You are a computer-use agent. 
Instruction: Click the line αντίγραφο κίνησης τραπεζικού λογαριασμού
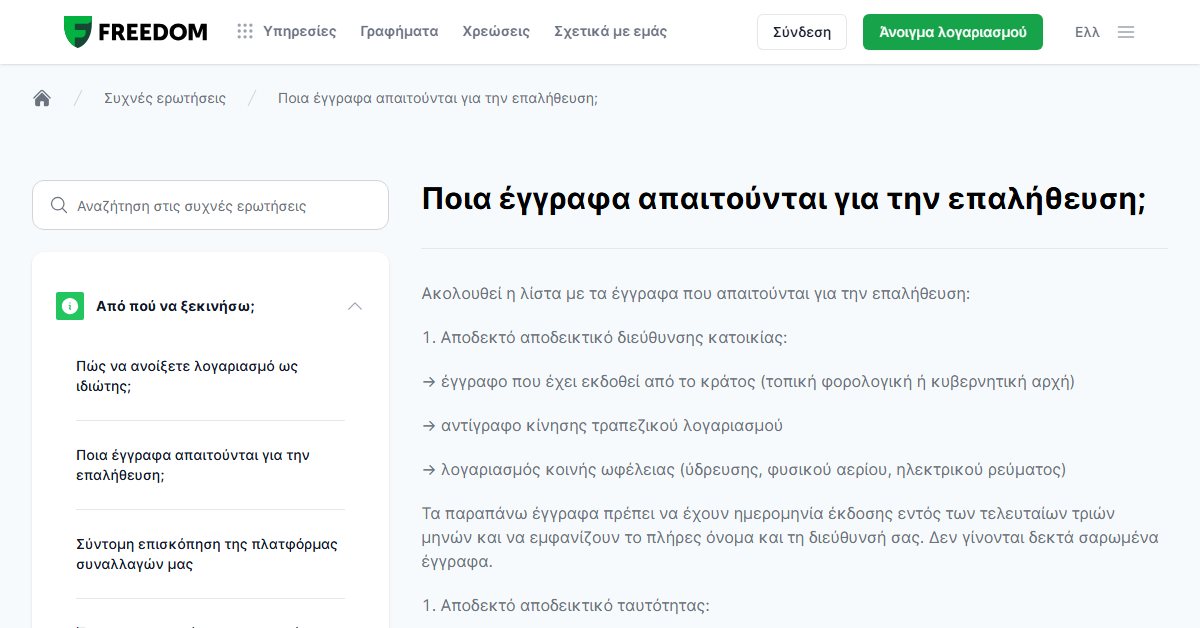click(x=602, y=426)
